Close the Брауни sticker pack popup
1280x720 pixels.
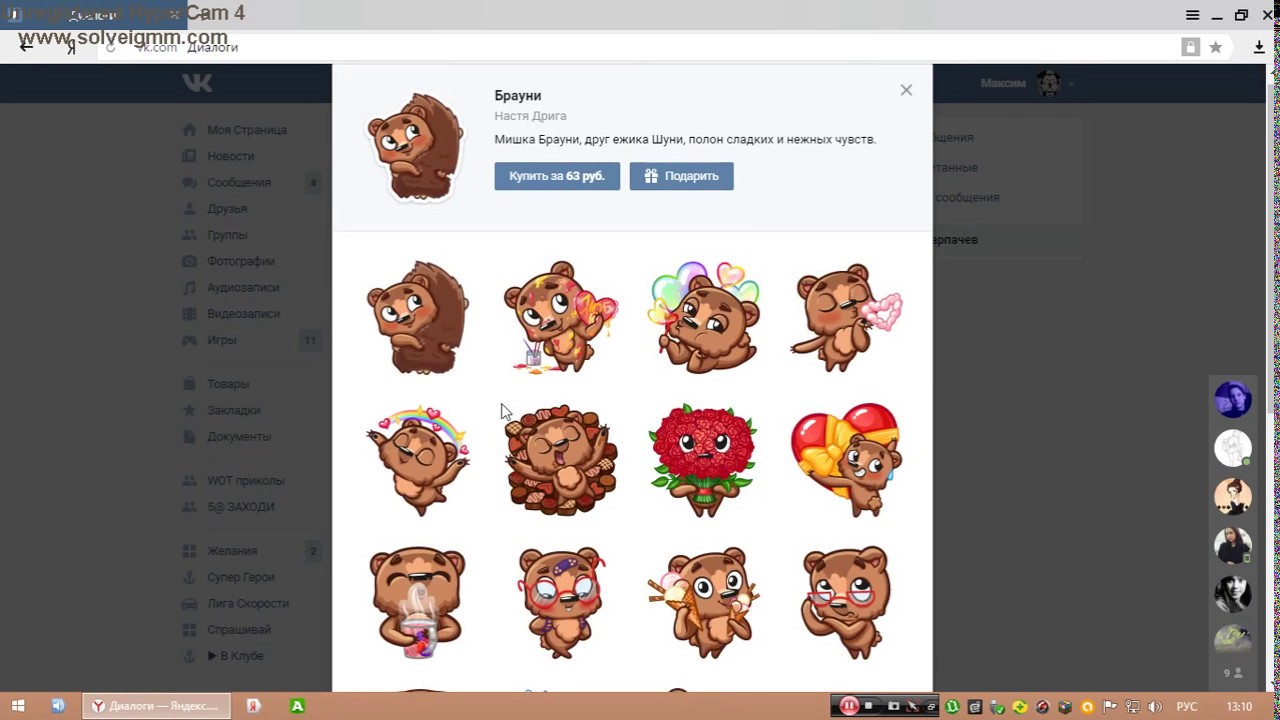(x=906, y=90)
